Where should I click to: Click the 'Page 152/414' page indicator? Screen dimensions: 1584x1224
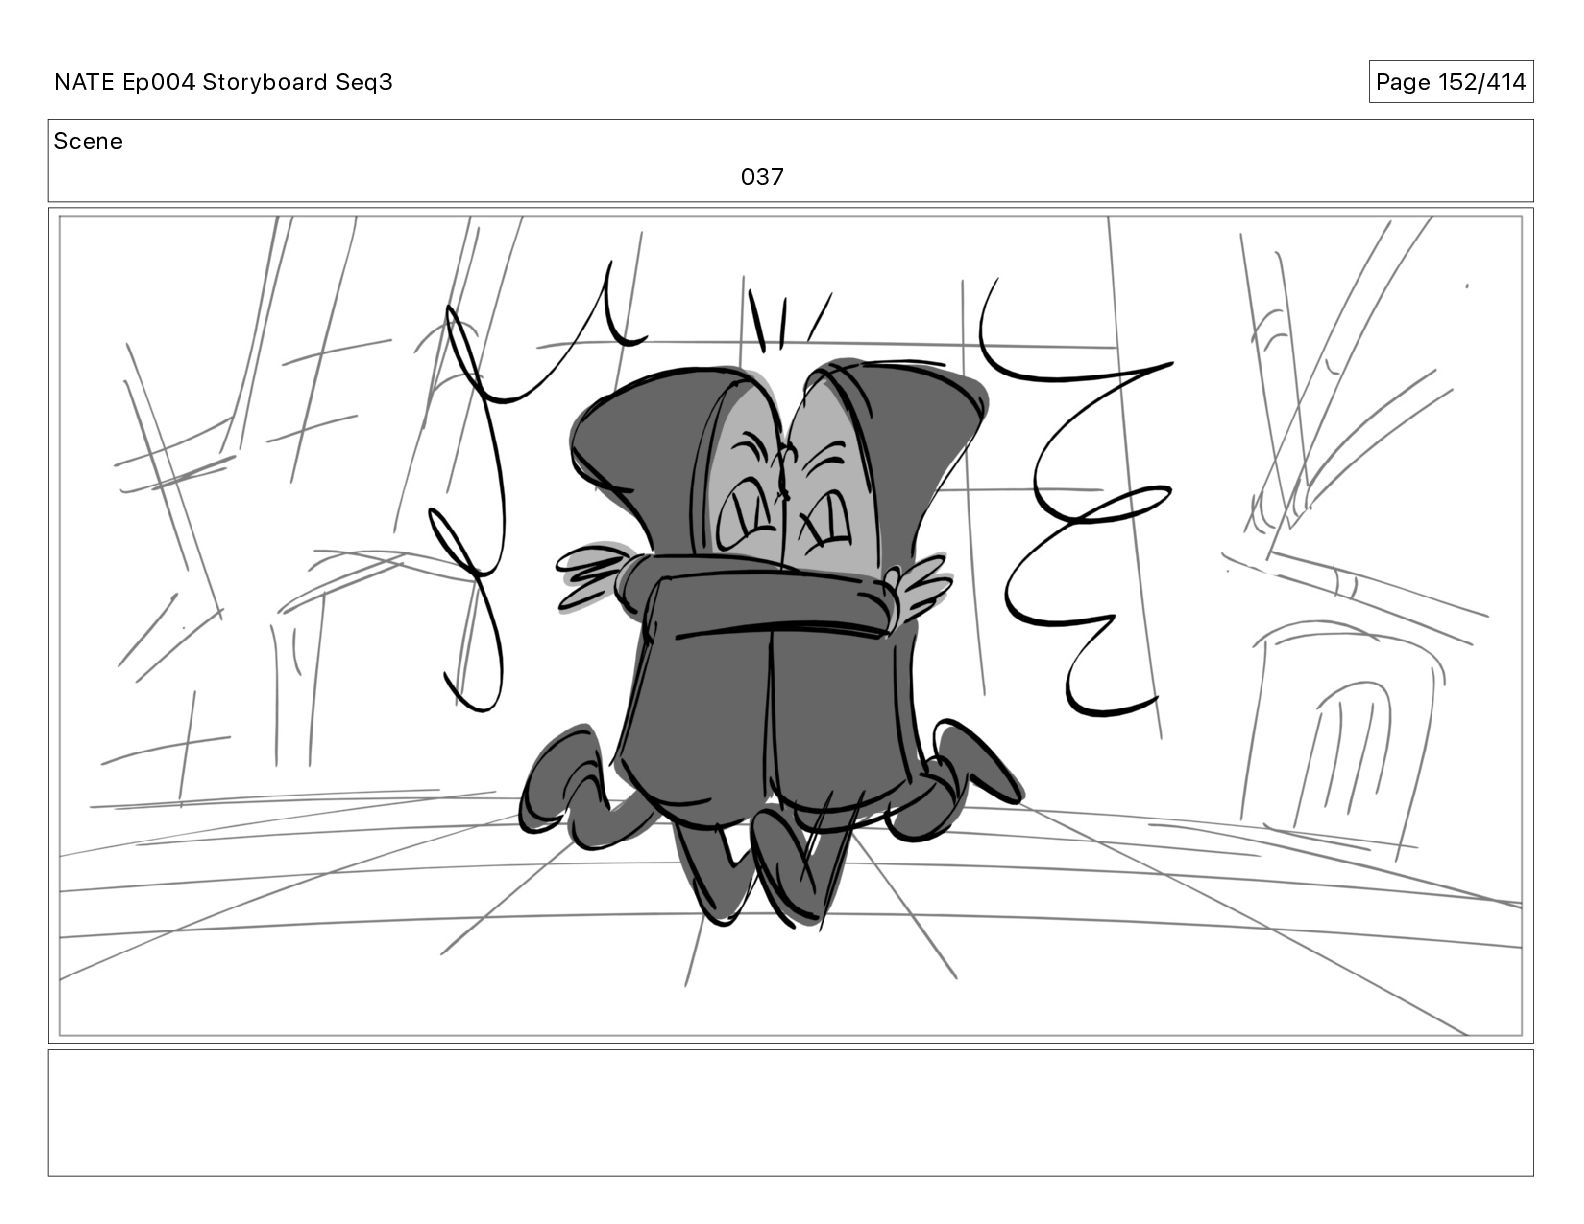coord(1450,82)
